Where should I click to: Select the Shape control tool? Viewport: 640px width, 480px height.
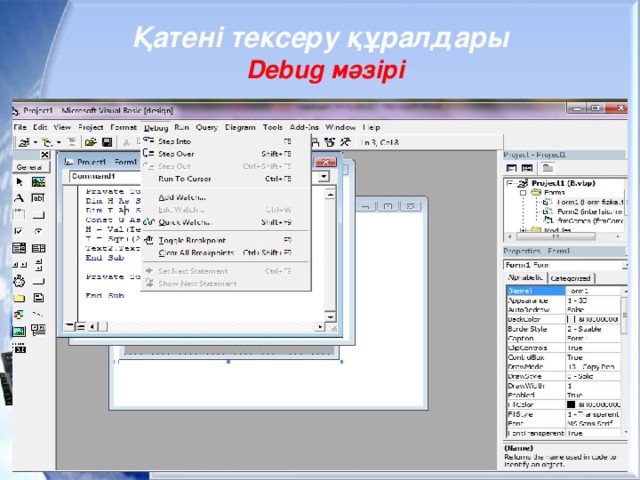19,314
